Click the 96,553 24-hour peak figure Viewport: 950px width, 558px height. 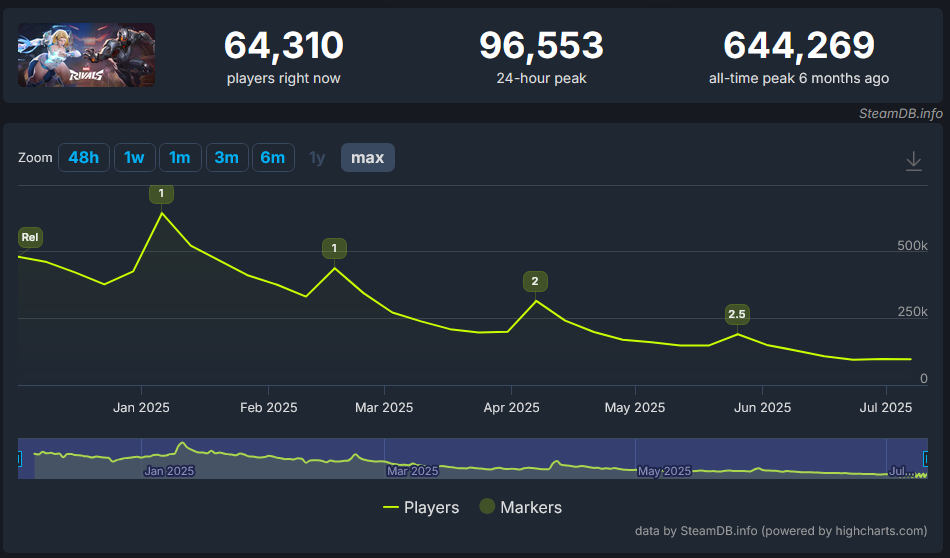(x=541, y=45)
